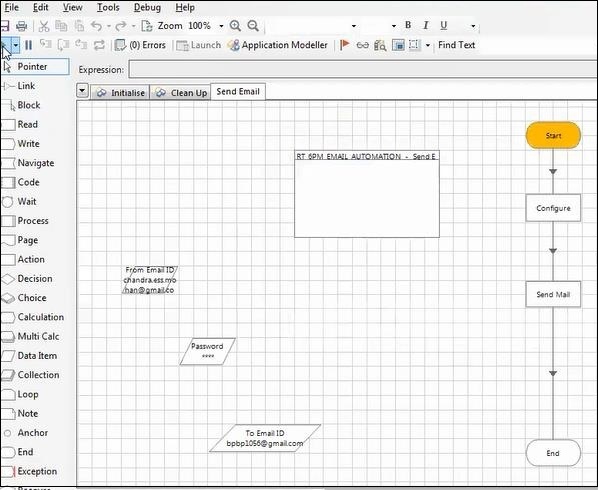Click the Print icon in toolbar

21,26
